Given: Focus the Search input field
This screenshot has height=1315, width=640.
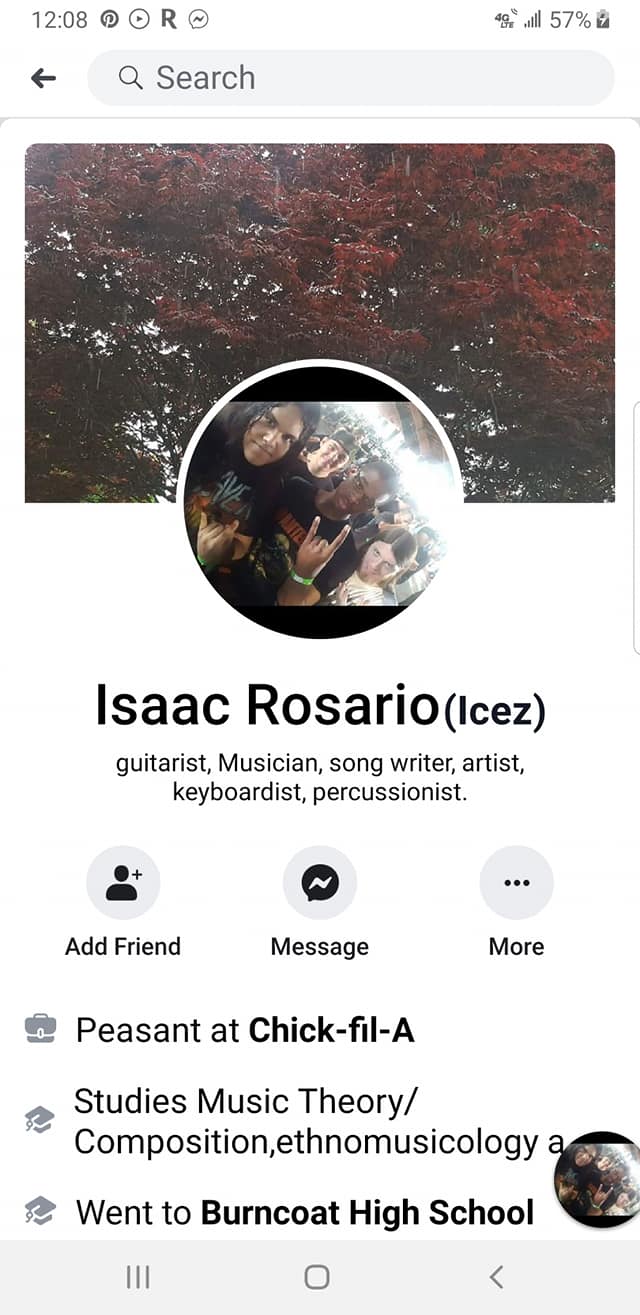Looking at the screenshot, I should (x=351, y=78).
